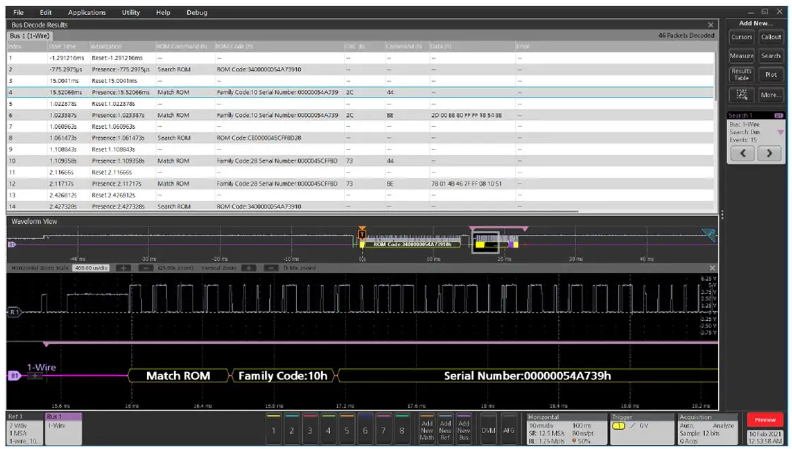This screenshot has width=792, height=449.
Task: Go to previous search event
Action: (x=742, y=153)
